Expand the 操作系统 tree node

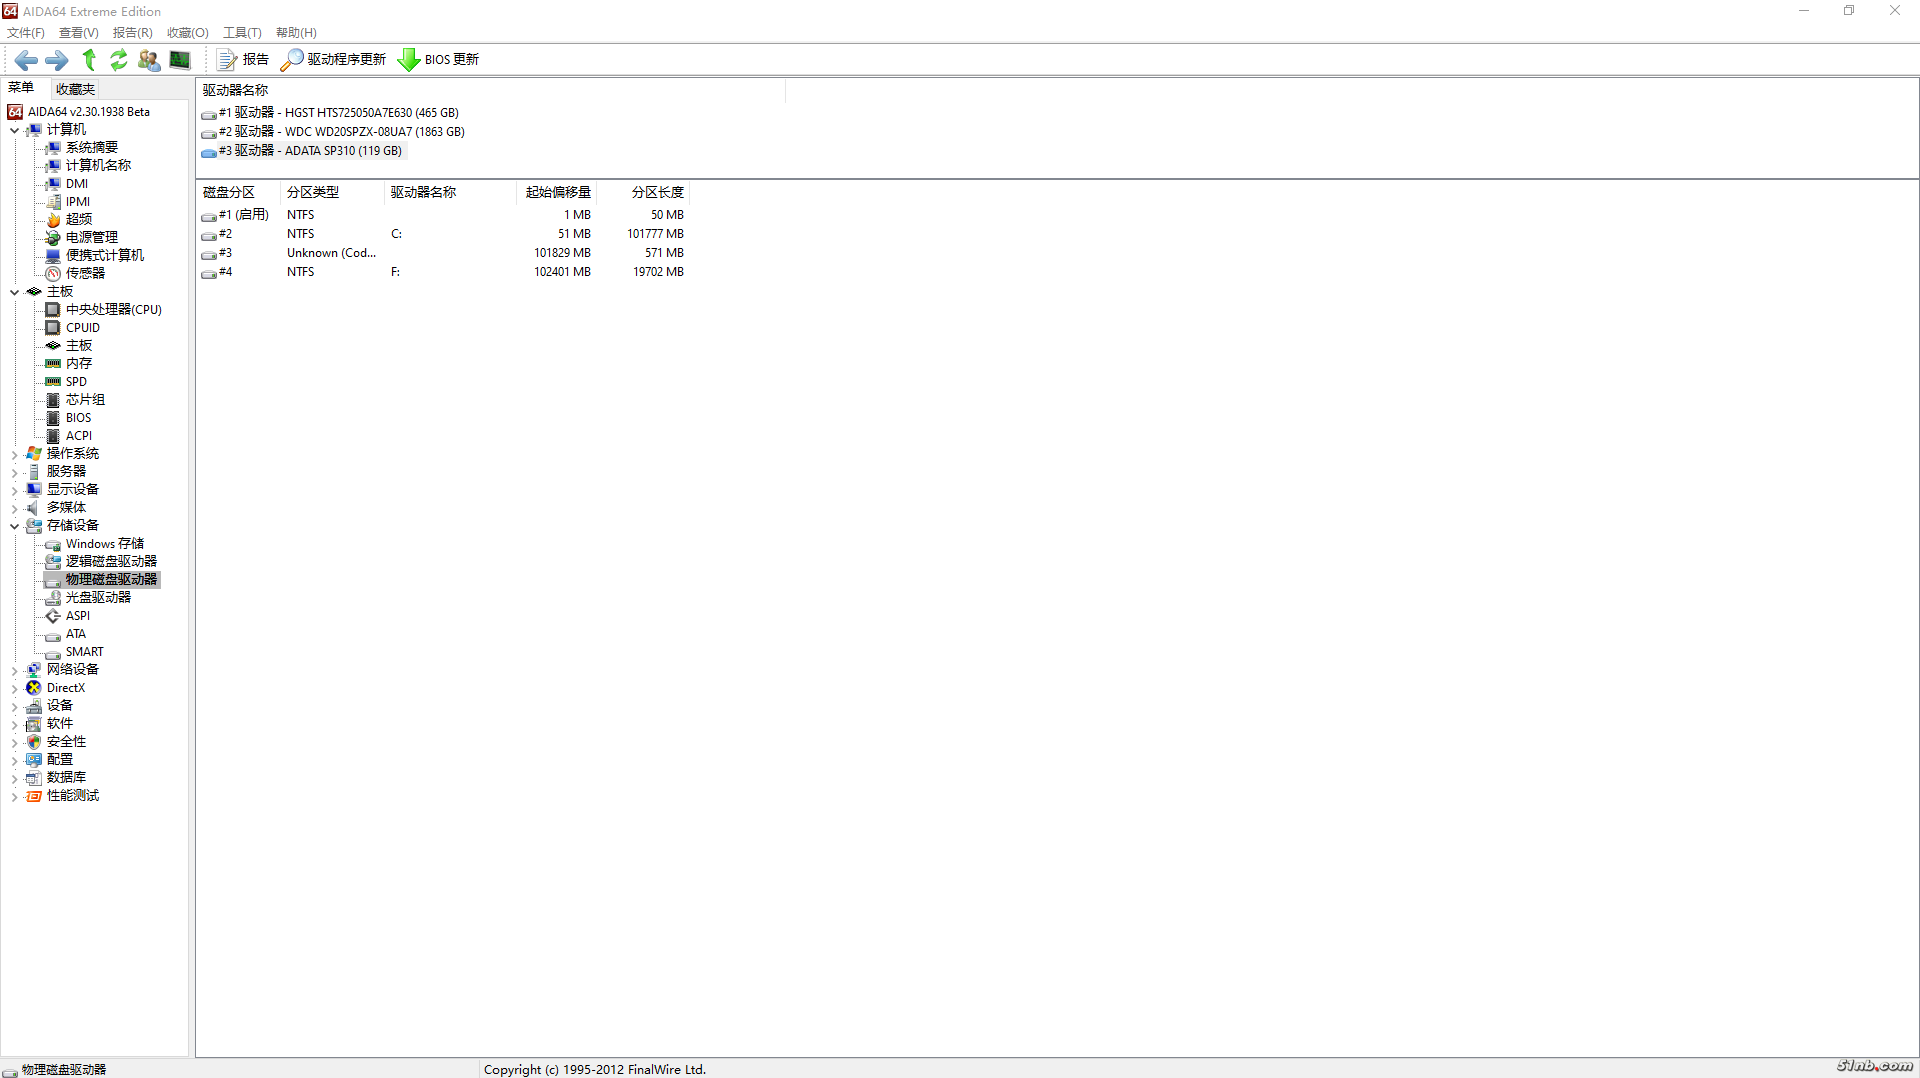(x=15, y=453)
